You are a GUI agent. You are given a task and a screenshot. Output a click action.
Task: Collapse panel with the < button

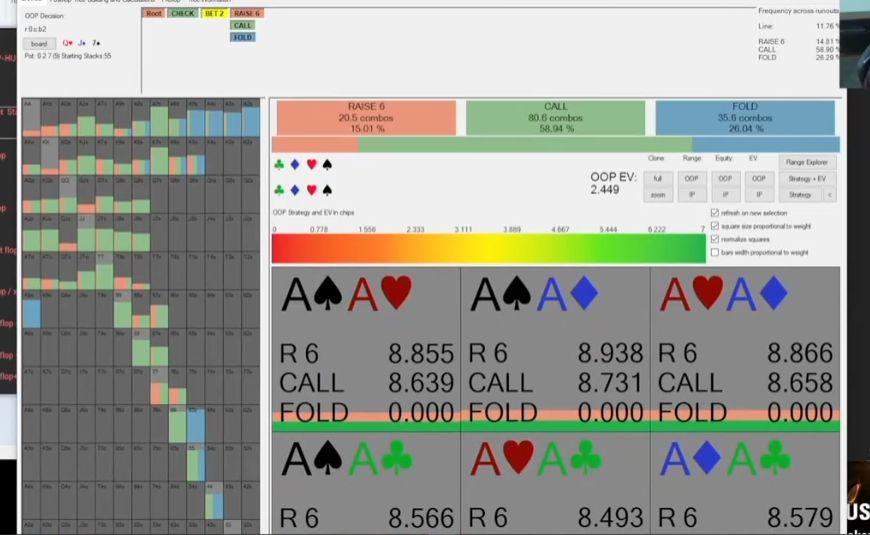point(829,195)
